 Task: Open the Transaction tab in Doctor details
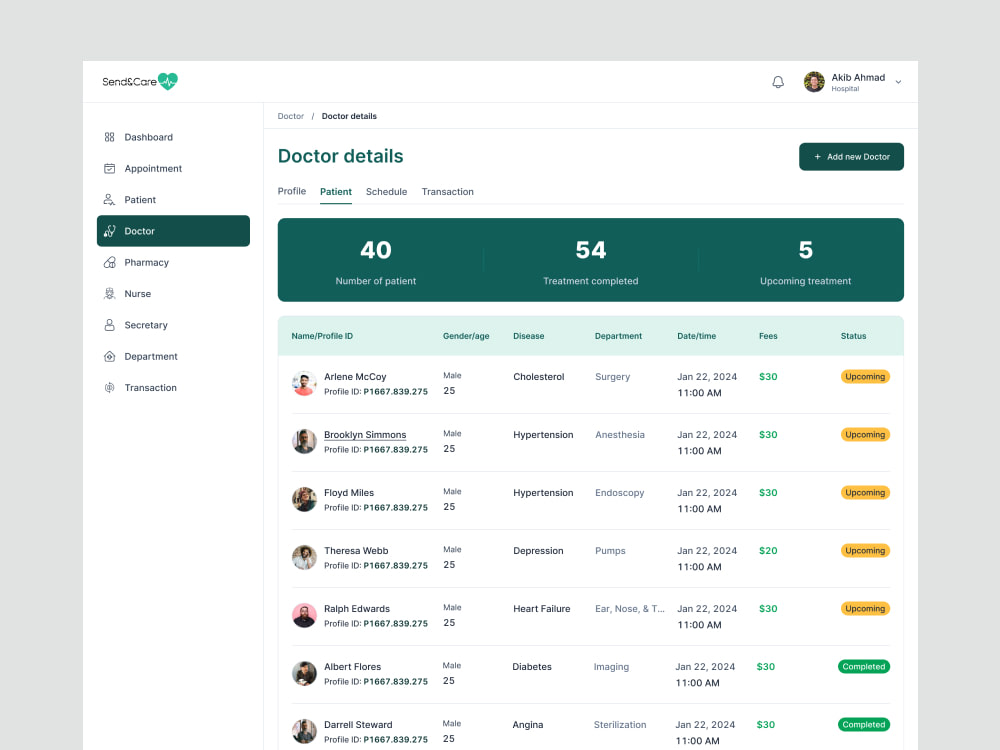click(x=448, y=191)
